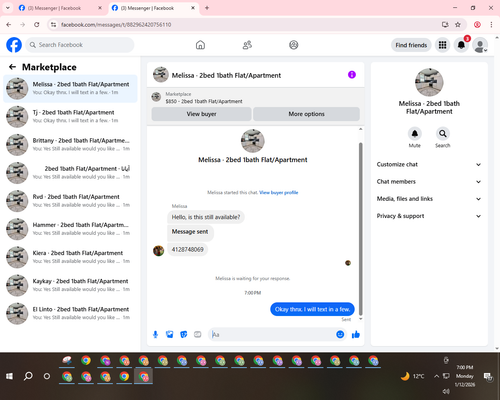
Task: Open the purple conversation info icon
Action: 352,75
